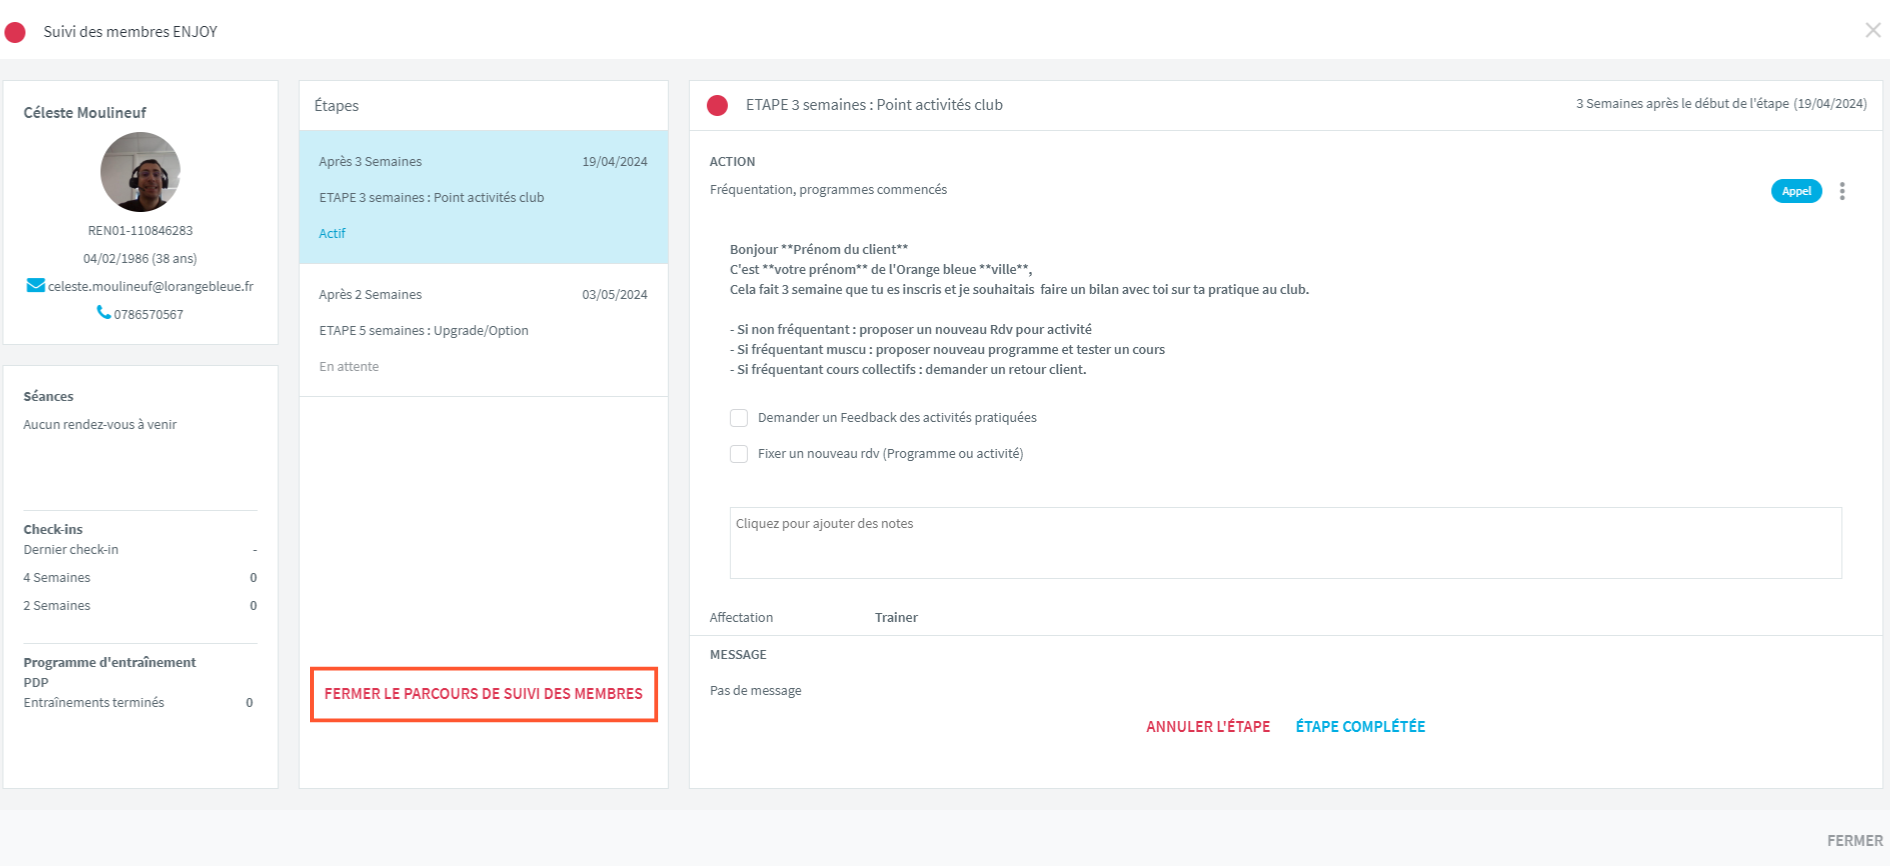1890x866 pixels.
Task: Click Fermer le parcours de suivi des membres
Action: 483,694
